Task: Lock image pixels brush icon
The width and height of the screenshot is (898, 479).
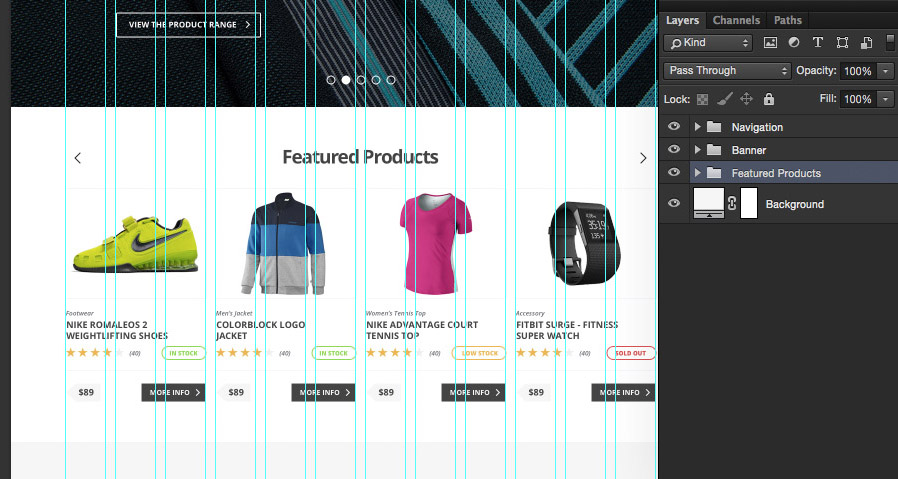Action: [x=724, y=99]
